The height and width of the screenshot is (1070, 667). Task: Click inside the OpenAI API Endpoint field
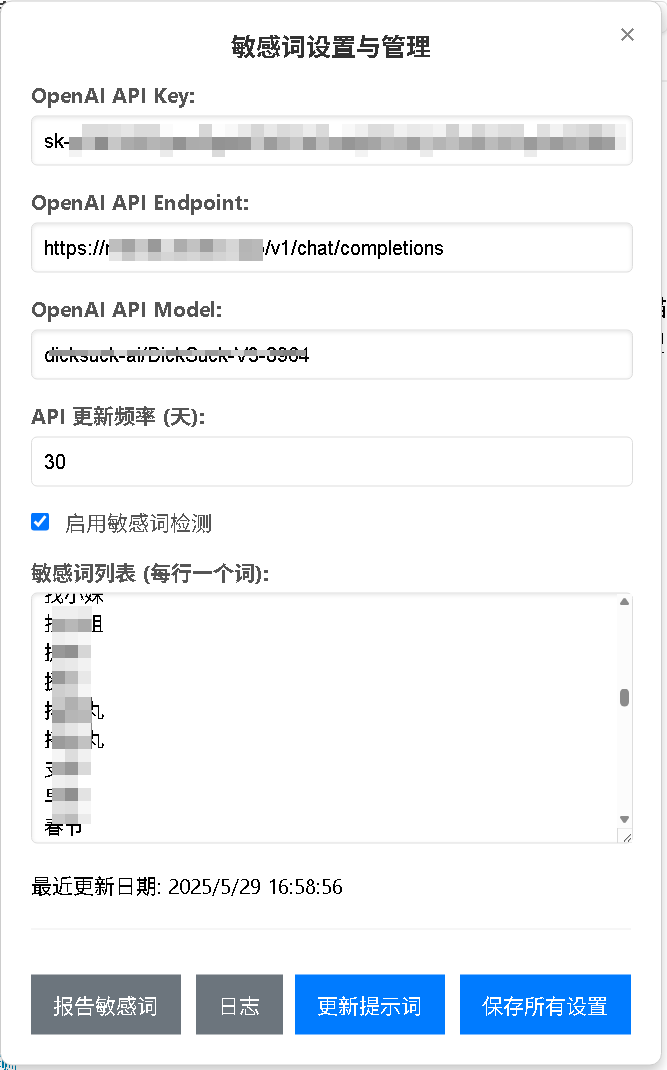(331, 248)
